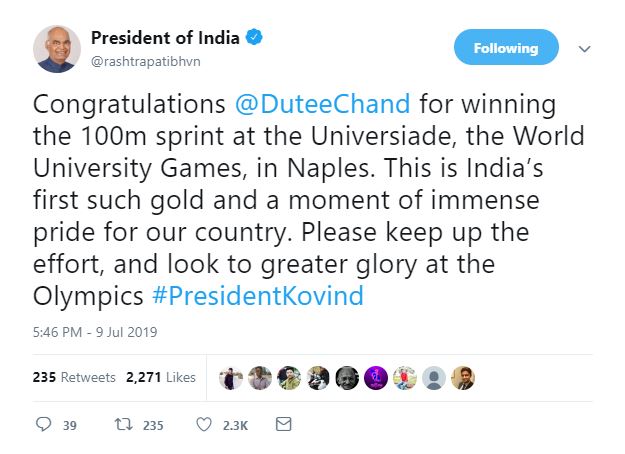Click the purple liker avatar

point(376,378)
